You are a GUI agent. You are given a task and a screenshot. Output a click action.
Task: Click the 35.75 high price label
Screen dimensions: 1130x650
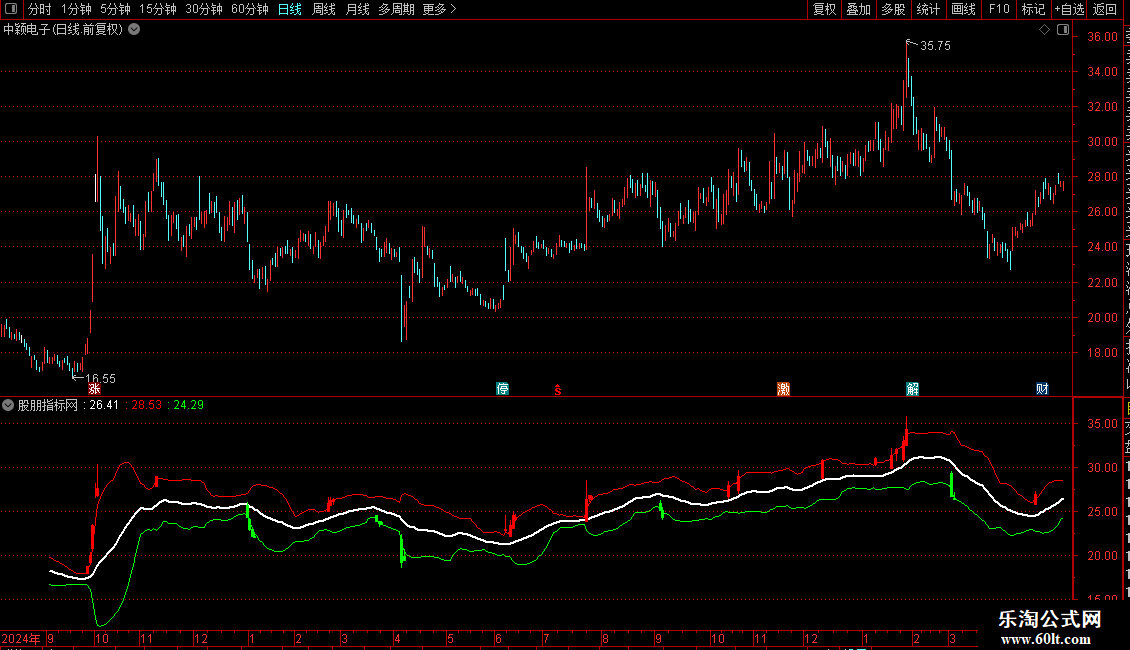pyautogui.click(x=935, y=46)
